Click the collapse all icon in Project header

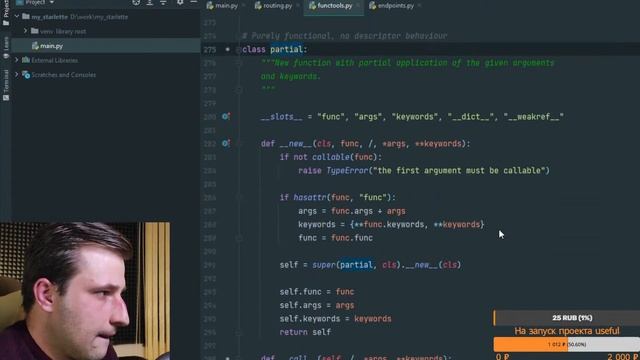pos(163,2)
